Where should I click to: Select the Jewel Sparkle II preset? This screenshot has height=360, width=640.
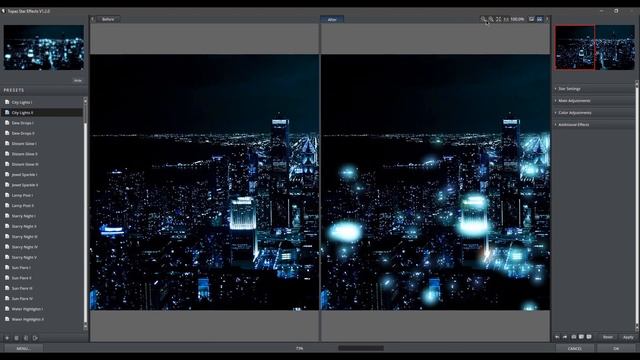pos(42,185)
